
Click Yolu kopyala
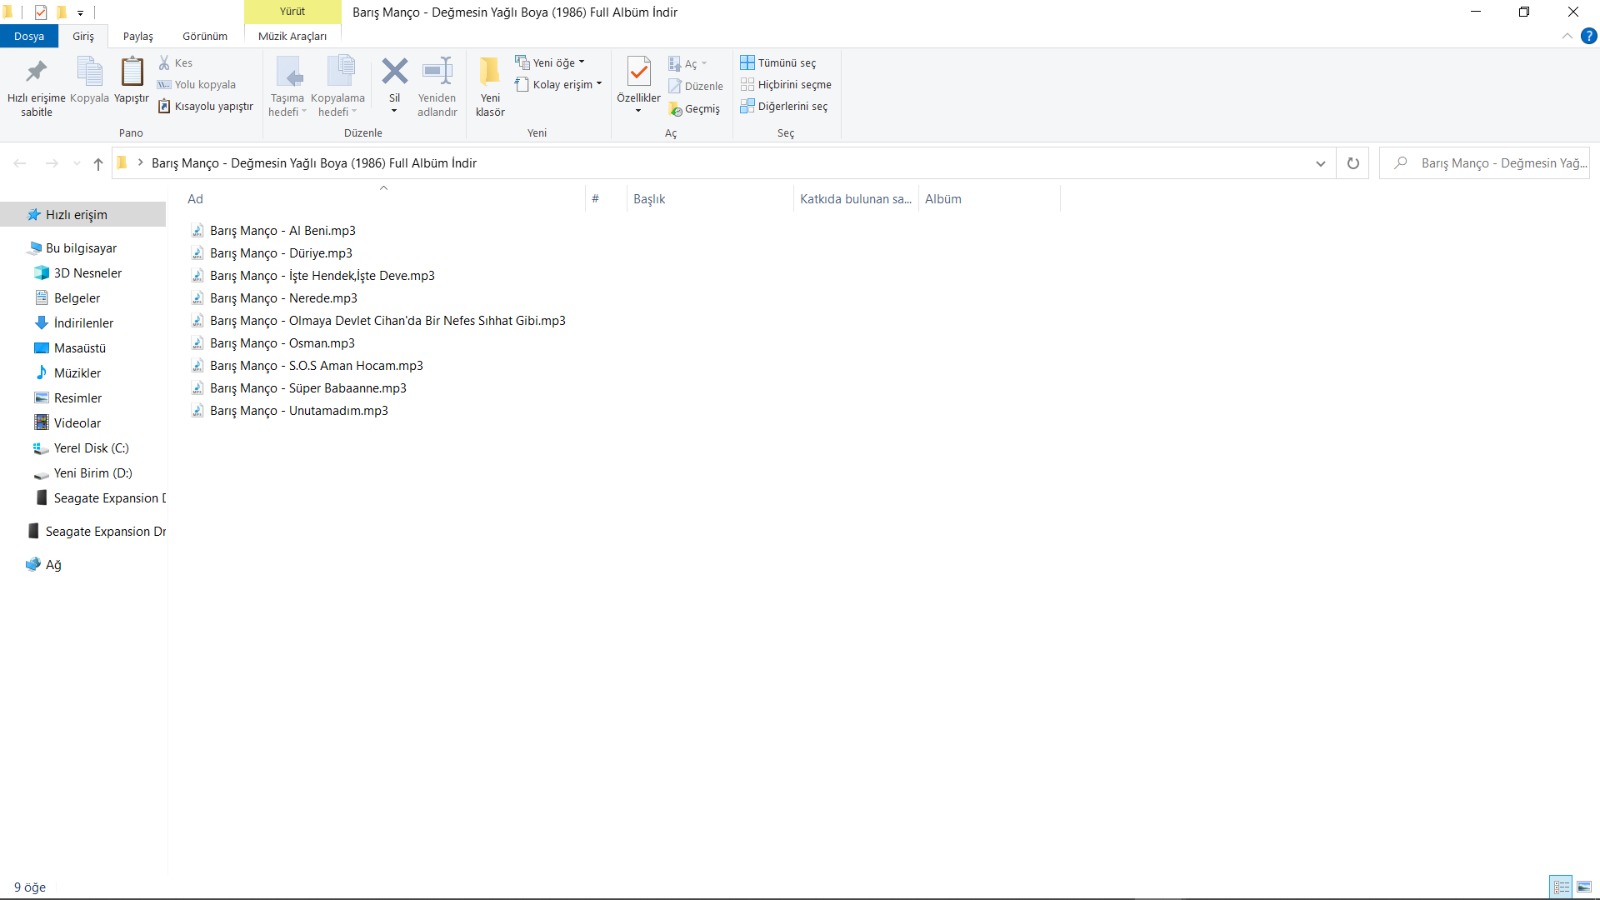(x=197, y=85)
